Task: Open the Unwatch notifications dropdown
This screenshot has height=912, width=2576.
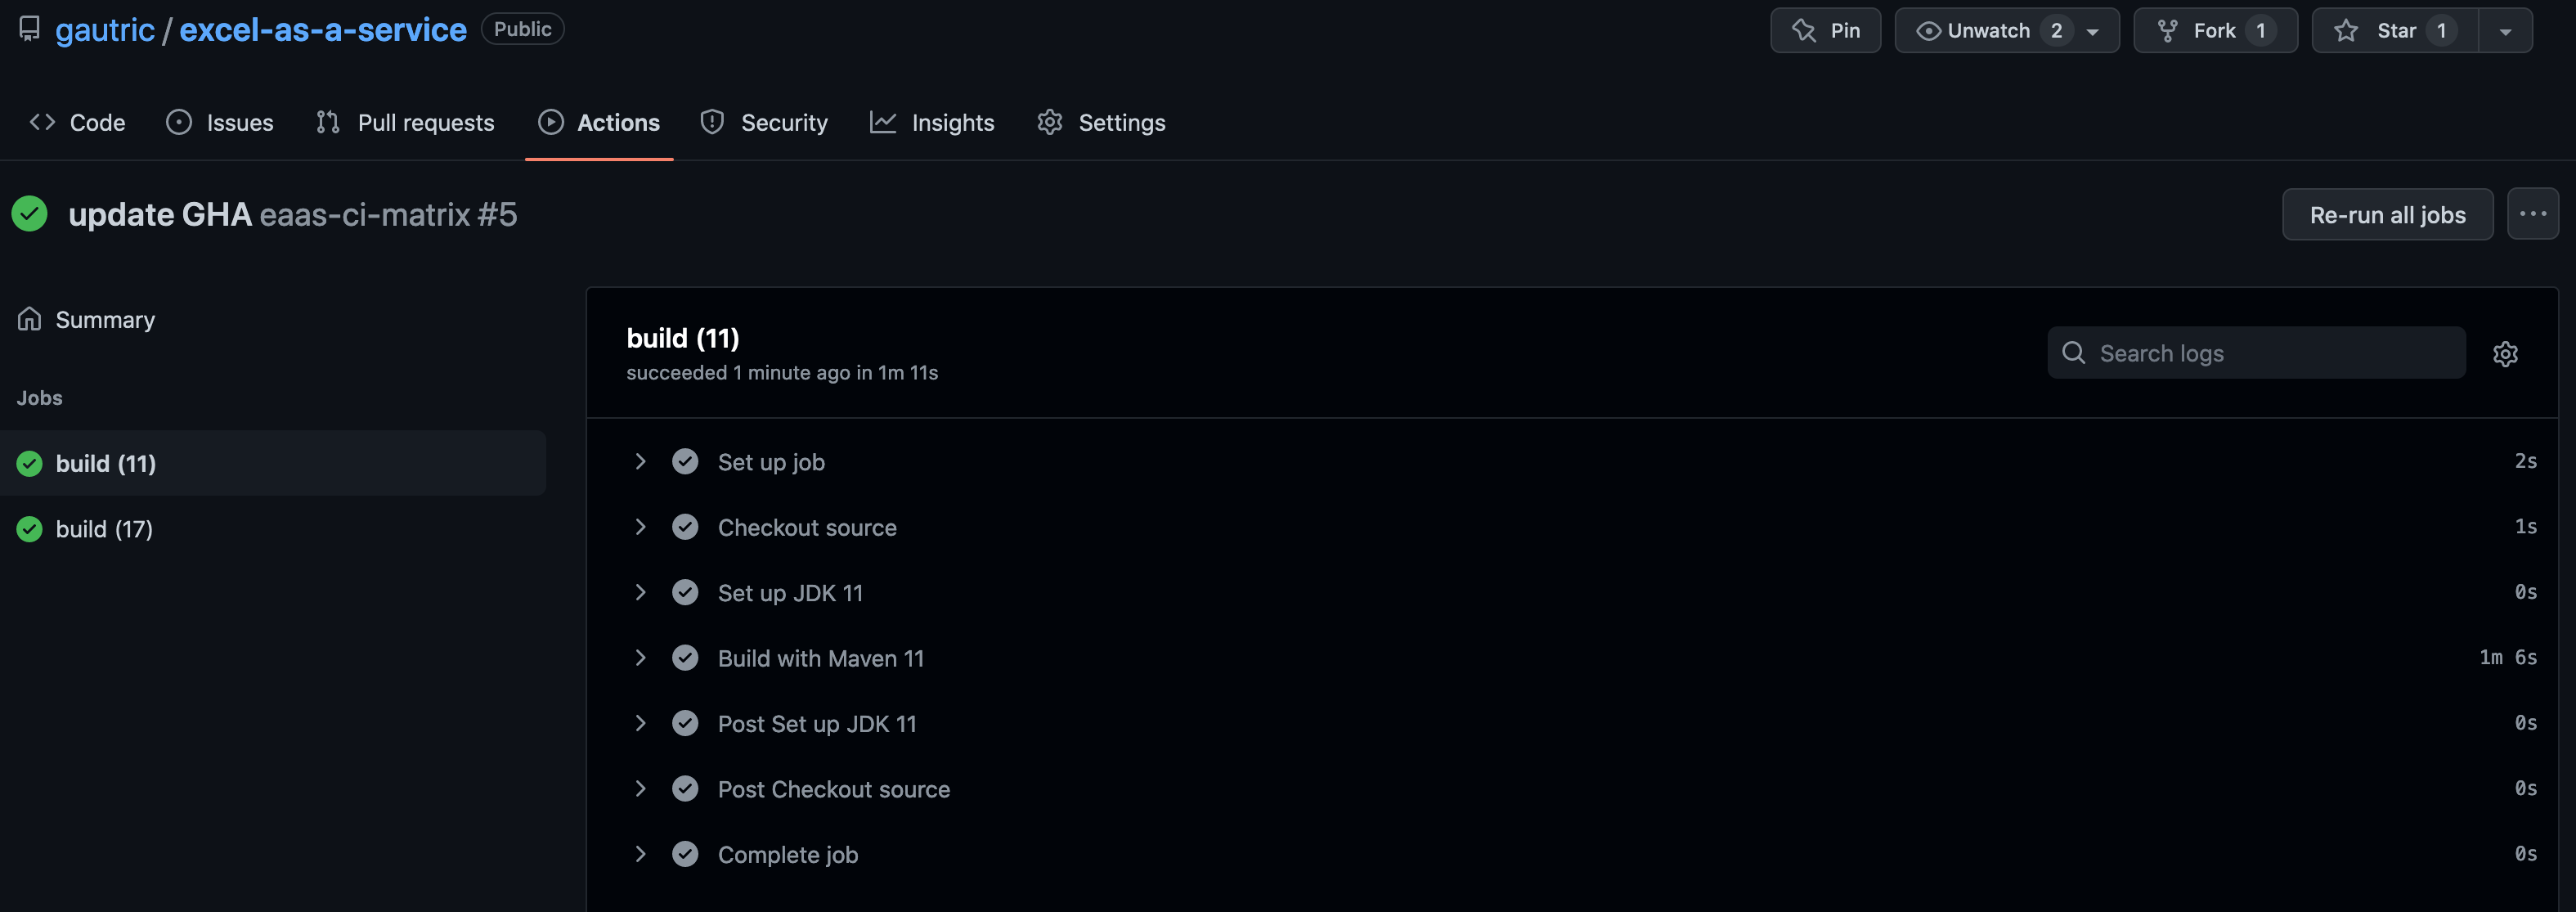Action: (2006, 31)
